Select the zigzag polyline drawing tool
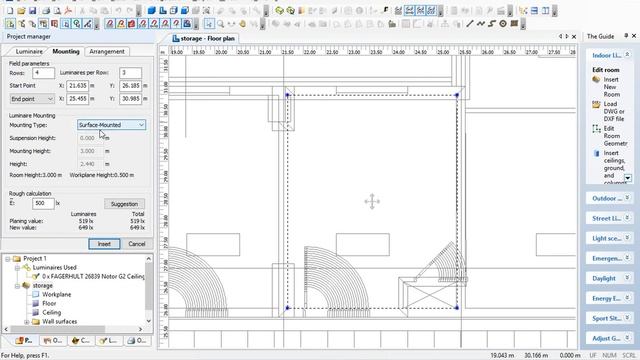640x360 pixels. point(481,24)
